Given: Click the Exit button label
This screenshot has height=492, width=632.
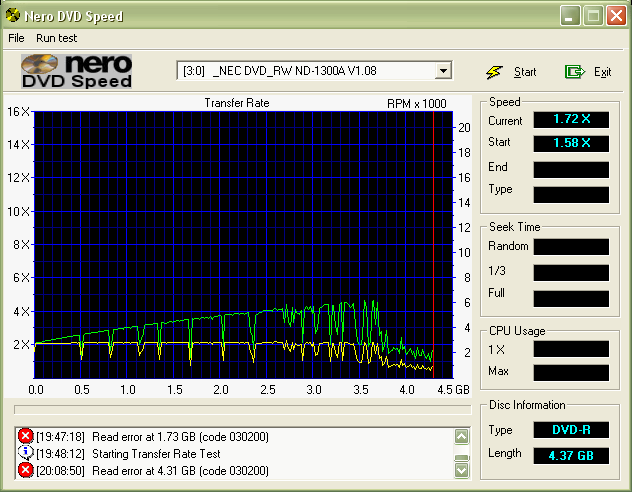Looking at the screenshot, I should point(602,72).
